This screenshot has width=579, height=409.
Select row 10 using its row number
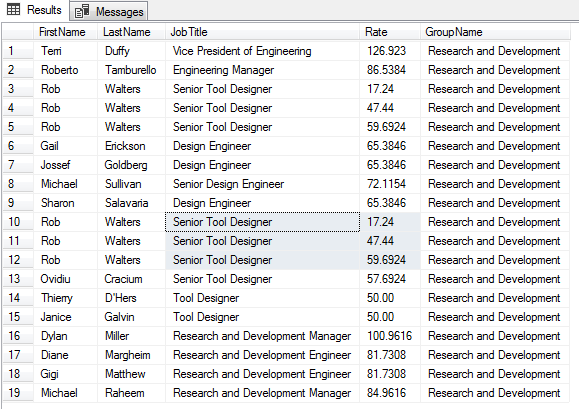pos(18,222)
